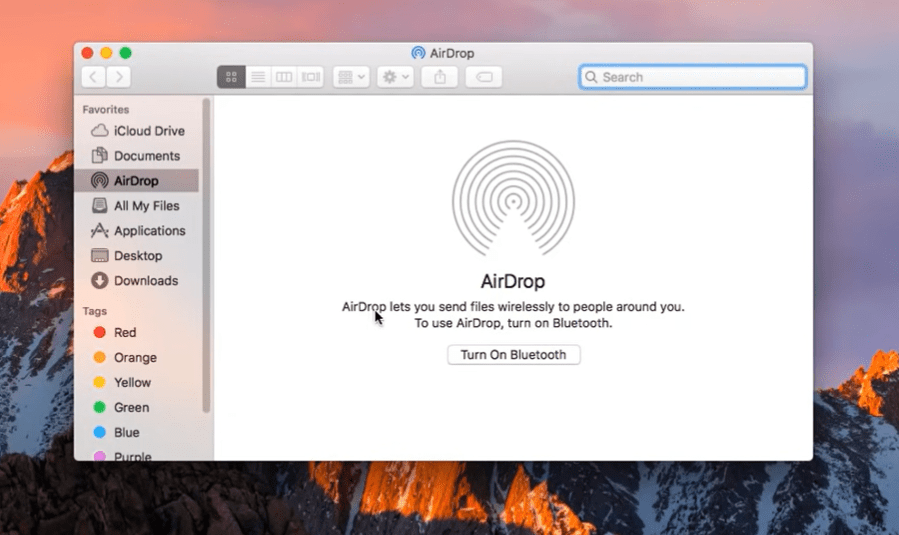
Task: Click the Edit Tags toolbar button
Action: tap(484, 77)
